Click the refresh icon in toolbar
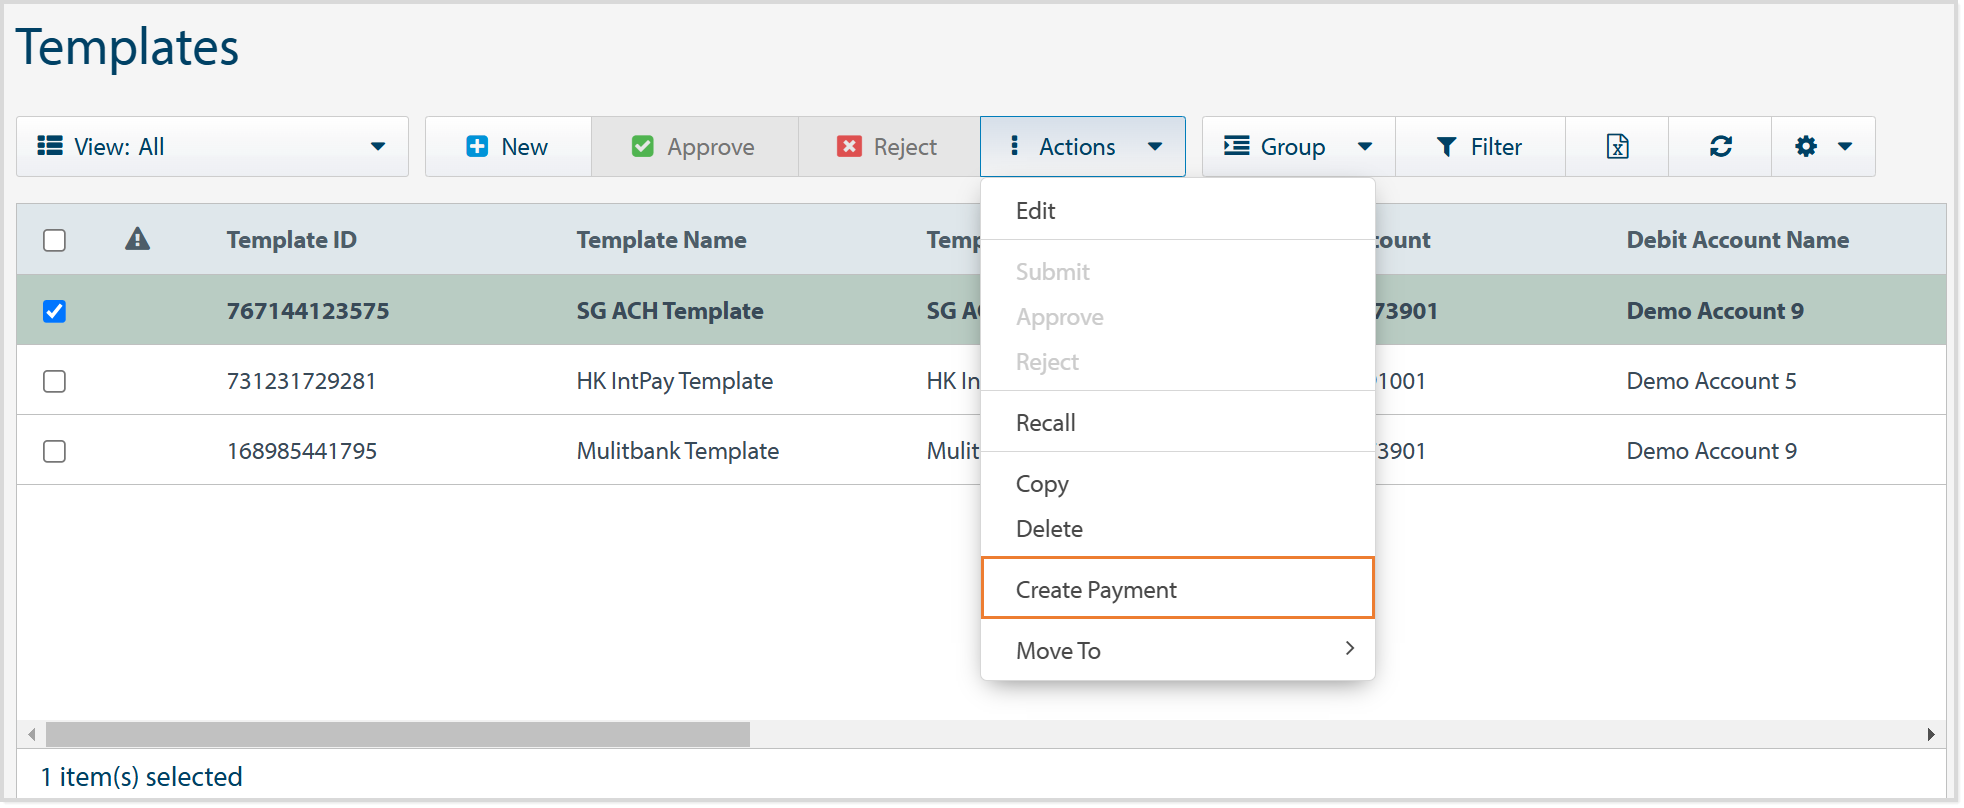 pos(1719,147)
